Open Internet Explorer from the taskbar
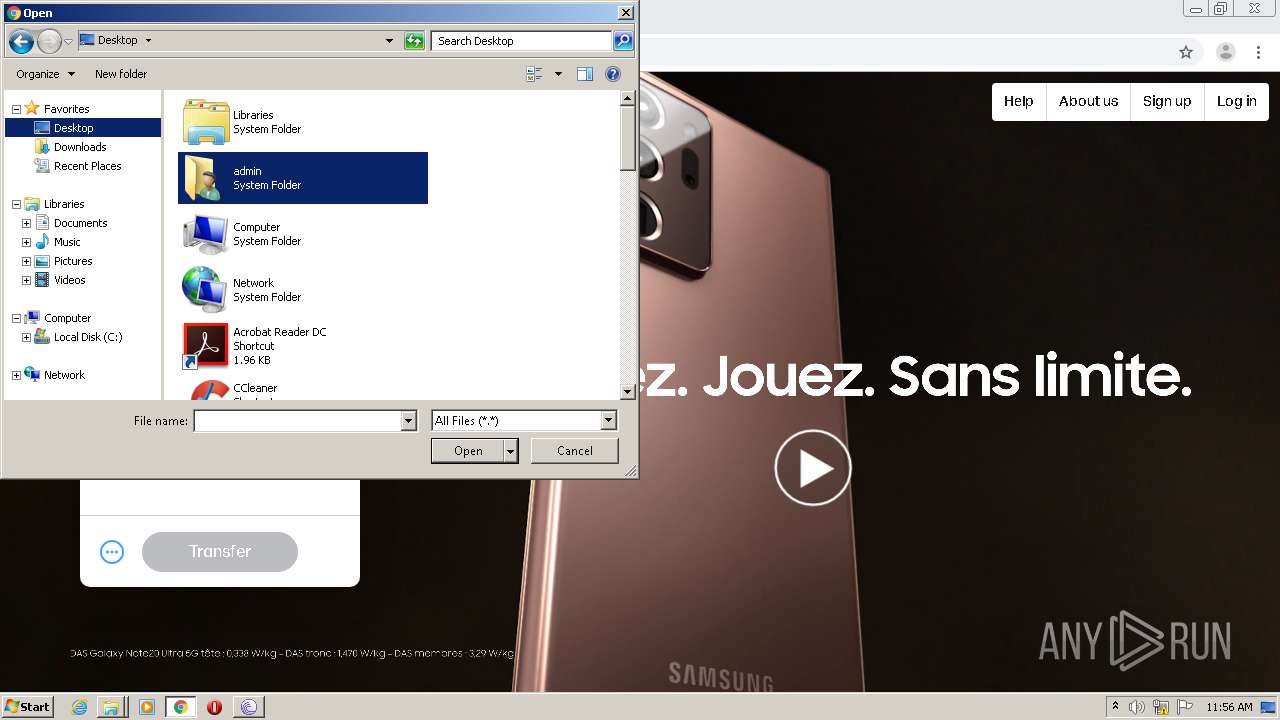This screenshot has width=1280, height=720. click(80, 707)
